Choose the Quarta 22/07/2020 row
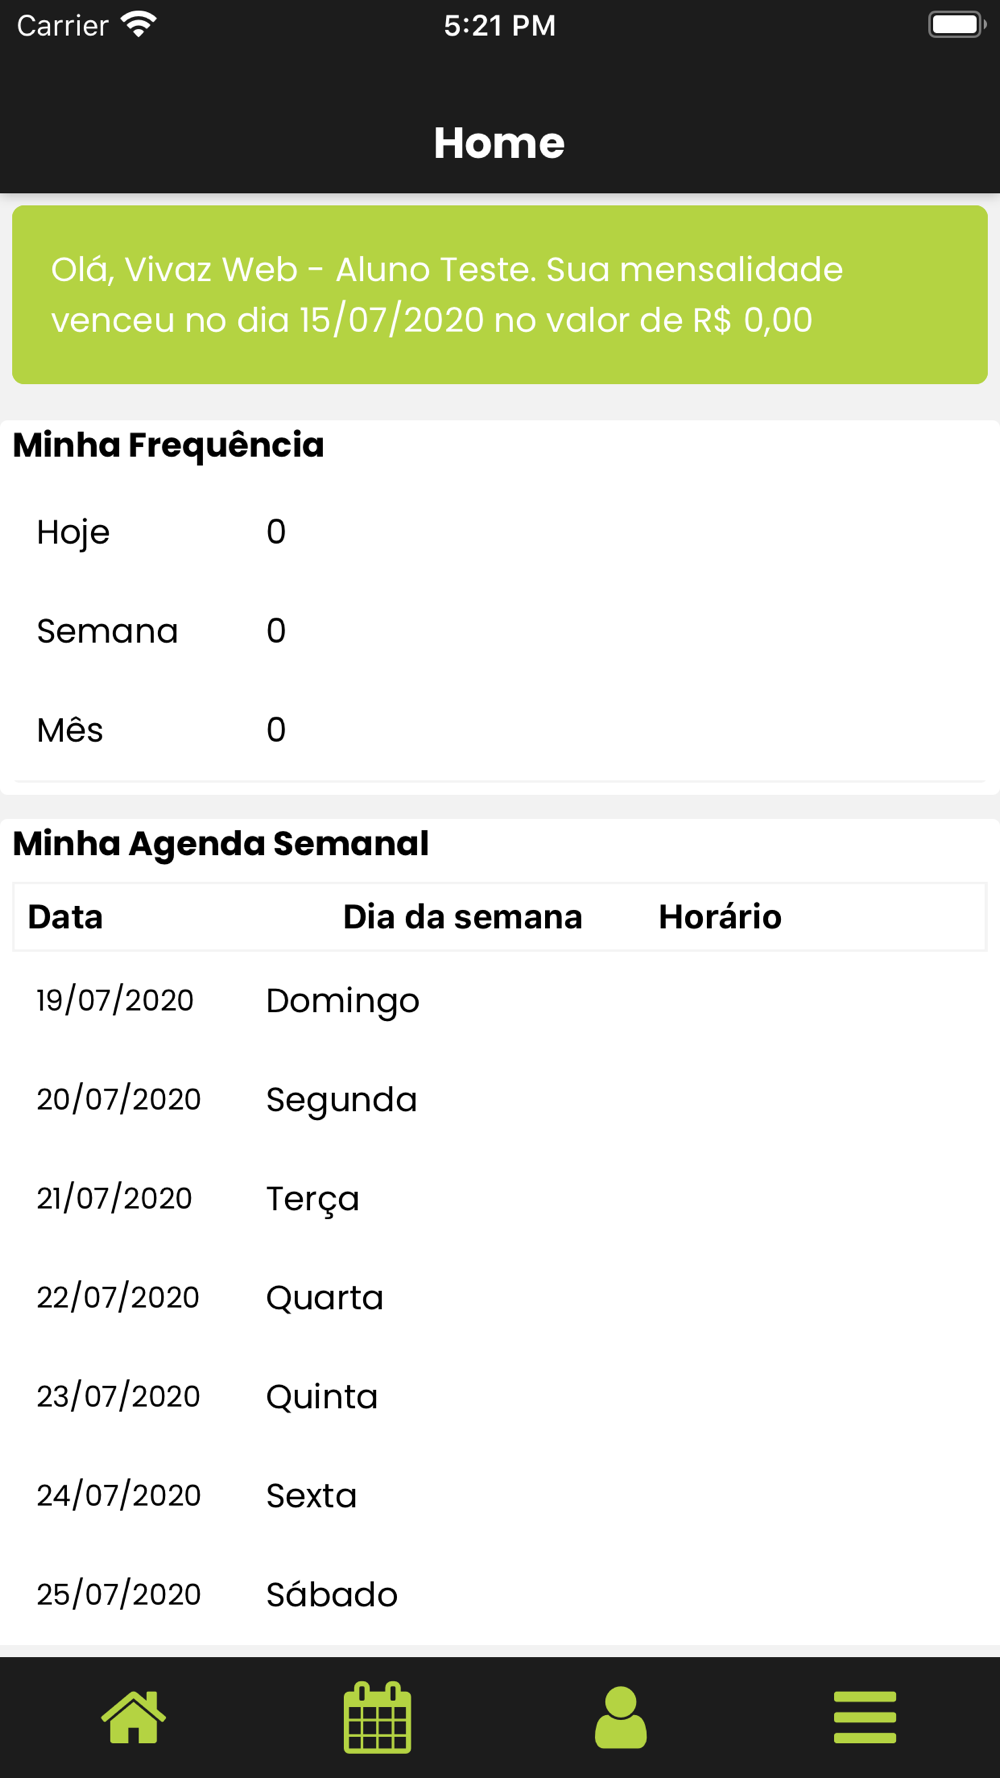Viewport: 1000px width, 1778px height. coord(500,1298)
